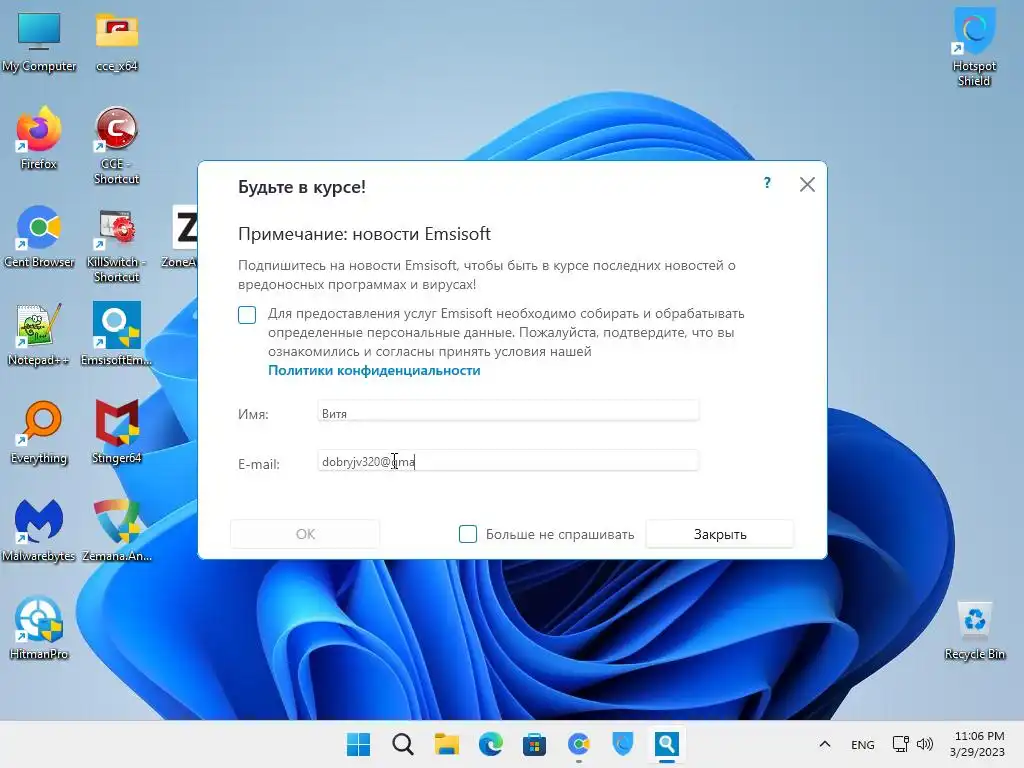Open Microsoft Store from the taskbar
1024x768 pixels.
point(534,744)
